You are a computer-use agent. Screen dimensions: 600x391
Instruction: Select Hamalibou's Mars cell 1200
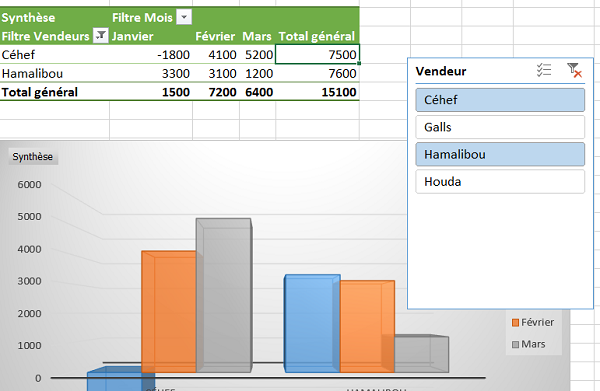pos(258,73)
